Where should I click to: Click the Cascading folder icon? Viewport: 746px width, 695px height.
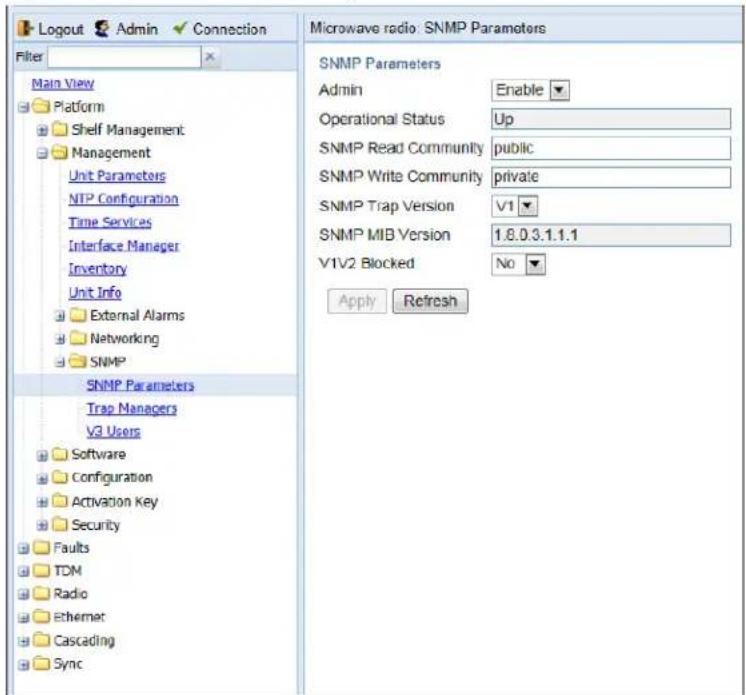click(42, 640)
